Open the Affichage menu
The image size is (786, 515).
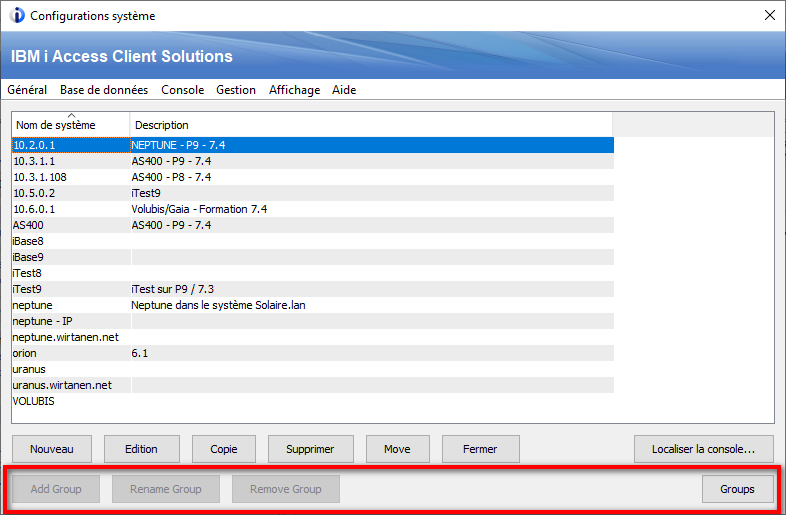pyautogui.click(x=294, y=90)
